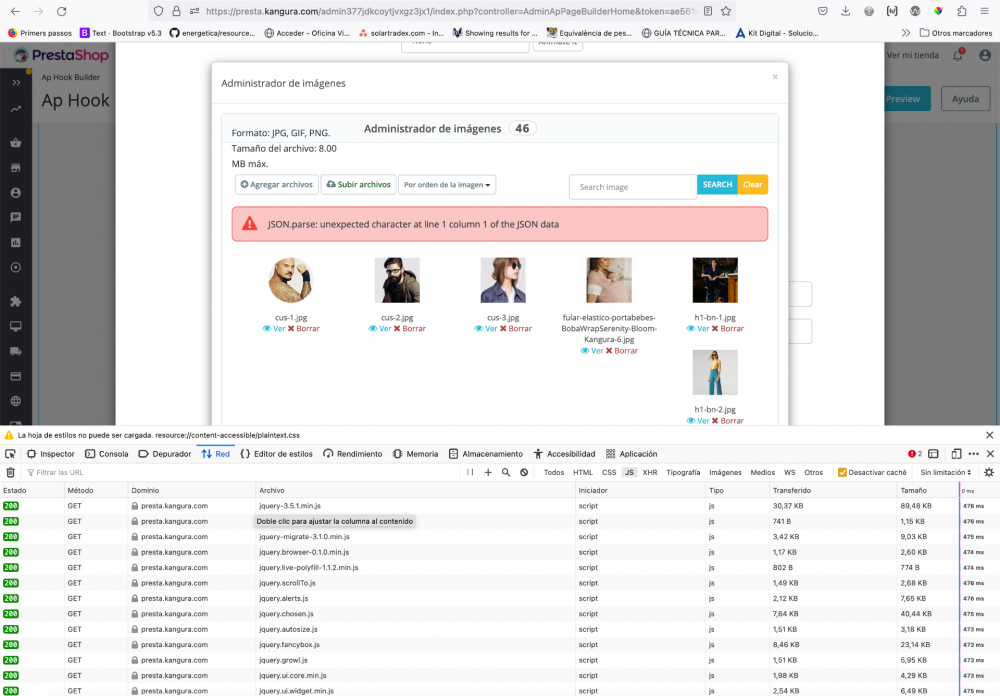Open the Sin limitación throttling dropdown
The height and width of the screenshot is (696, 1000).
click(945, 472)
